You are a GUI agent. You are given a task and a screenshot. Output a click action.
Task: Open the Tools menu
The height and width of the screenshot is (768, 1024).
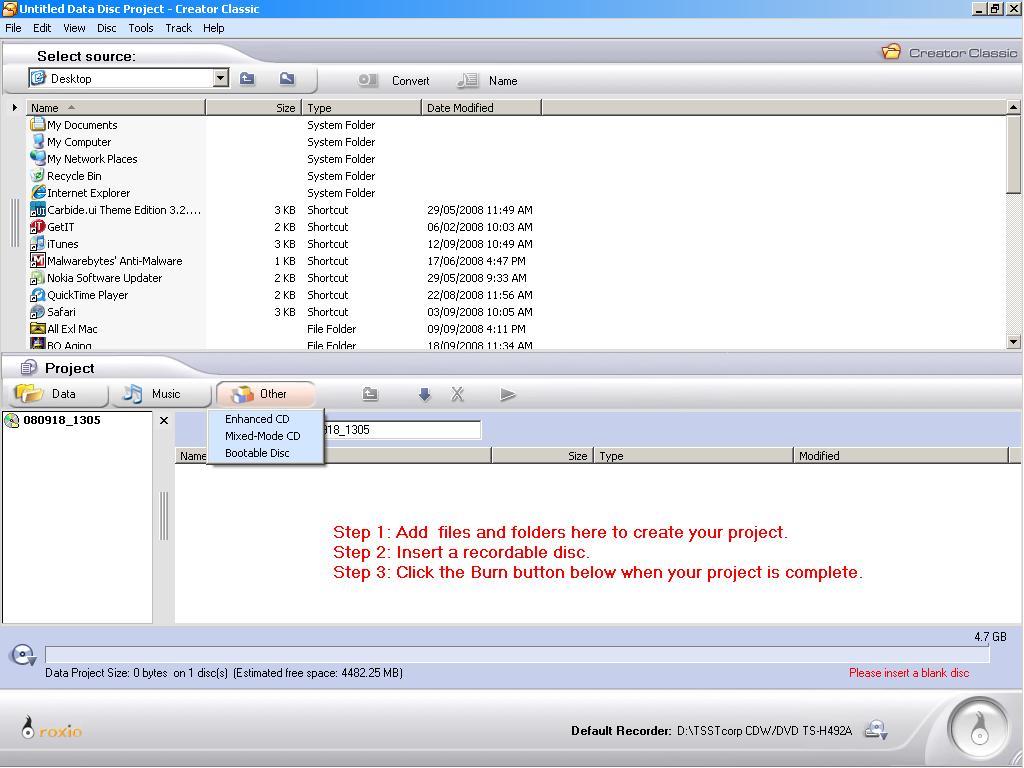[140, 28]
